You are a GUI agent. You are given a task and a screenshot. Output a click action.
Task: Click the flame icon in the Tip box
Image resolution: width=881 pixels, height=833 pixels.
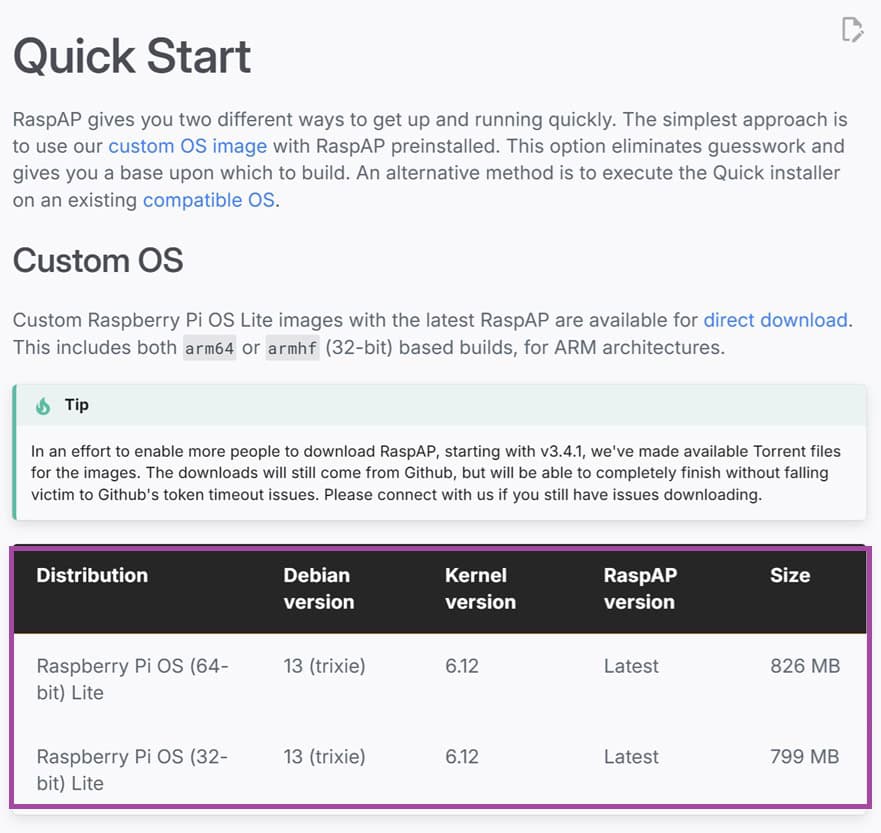click(43, 405)
